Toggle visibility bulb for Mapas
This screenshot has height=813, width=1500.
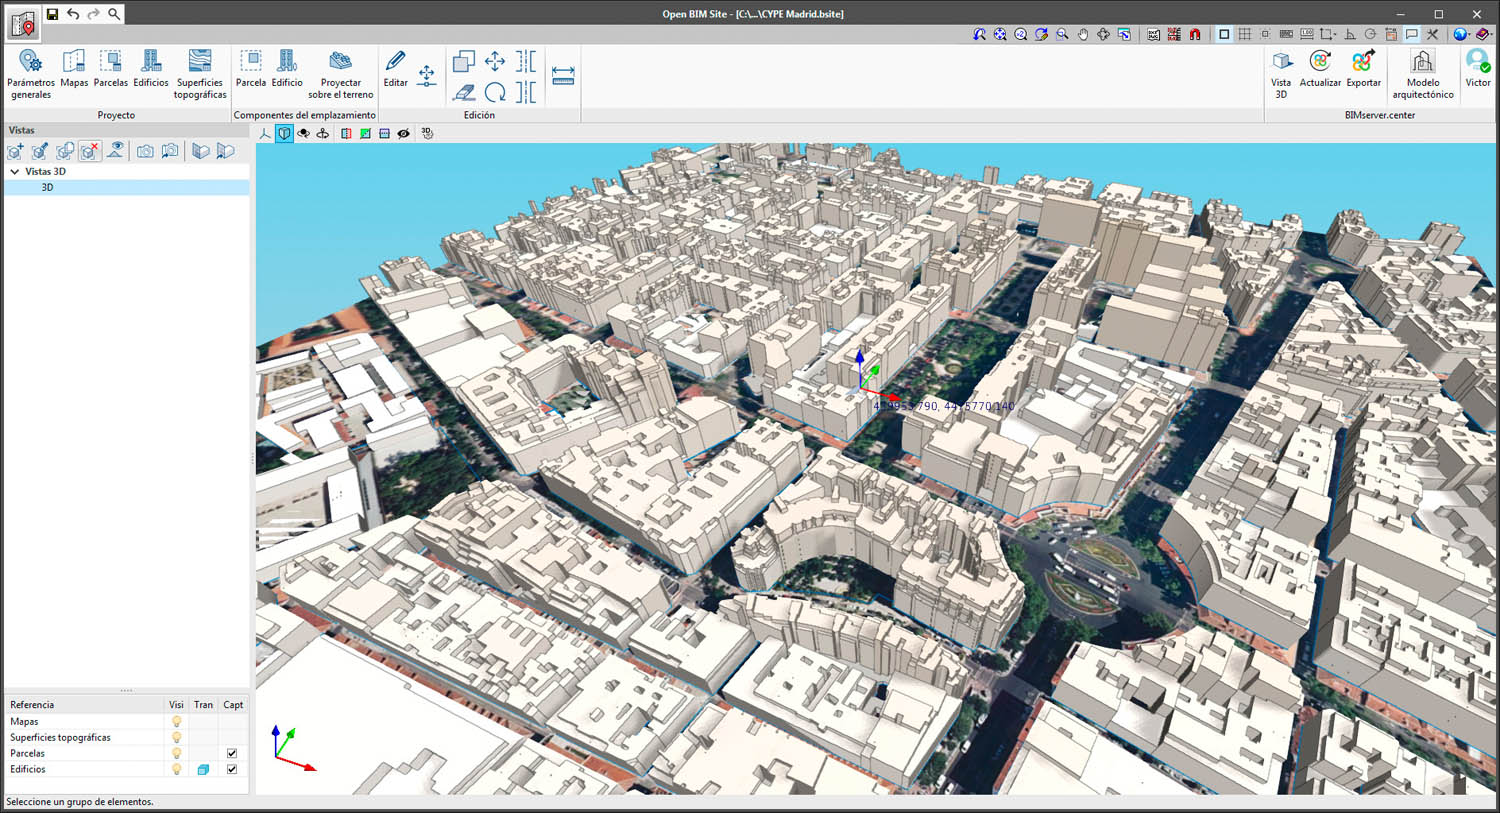pyautogui.click(x=176, y=721)
